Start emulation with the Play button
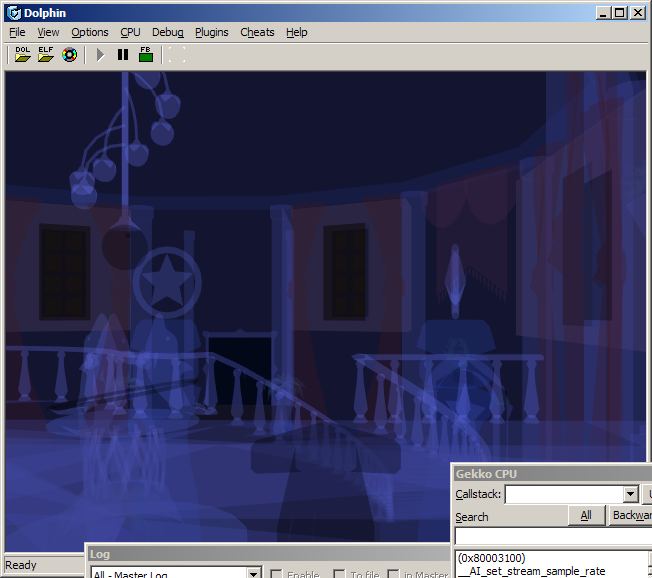Screen dimensions: 652x578 pyautogui.click(x=100, y=54)
